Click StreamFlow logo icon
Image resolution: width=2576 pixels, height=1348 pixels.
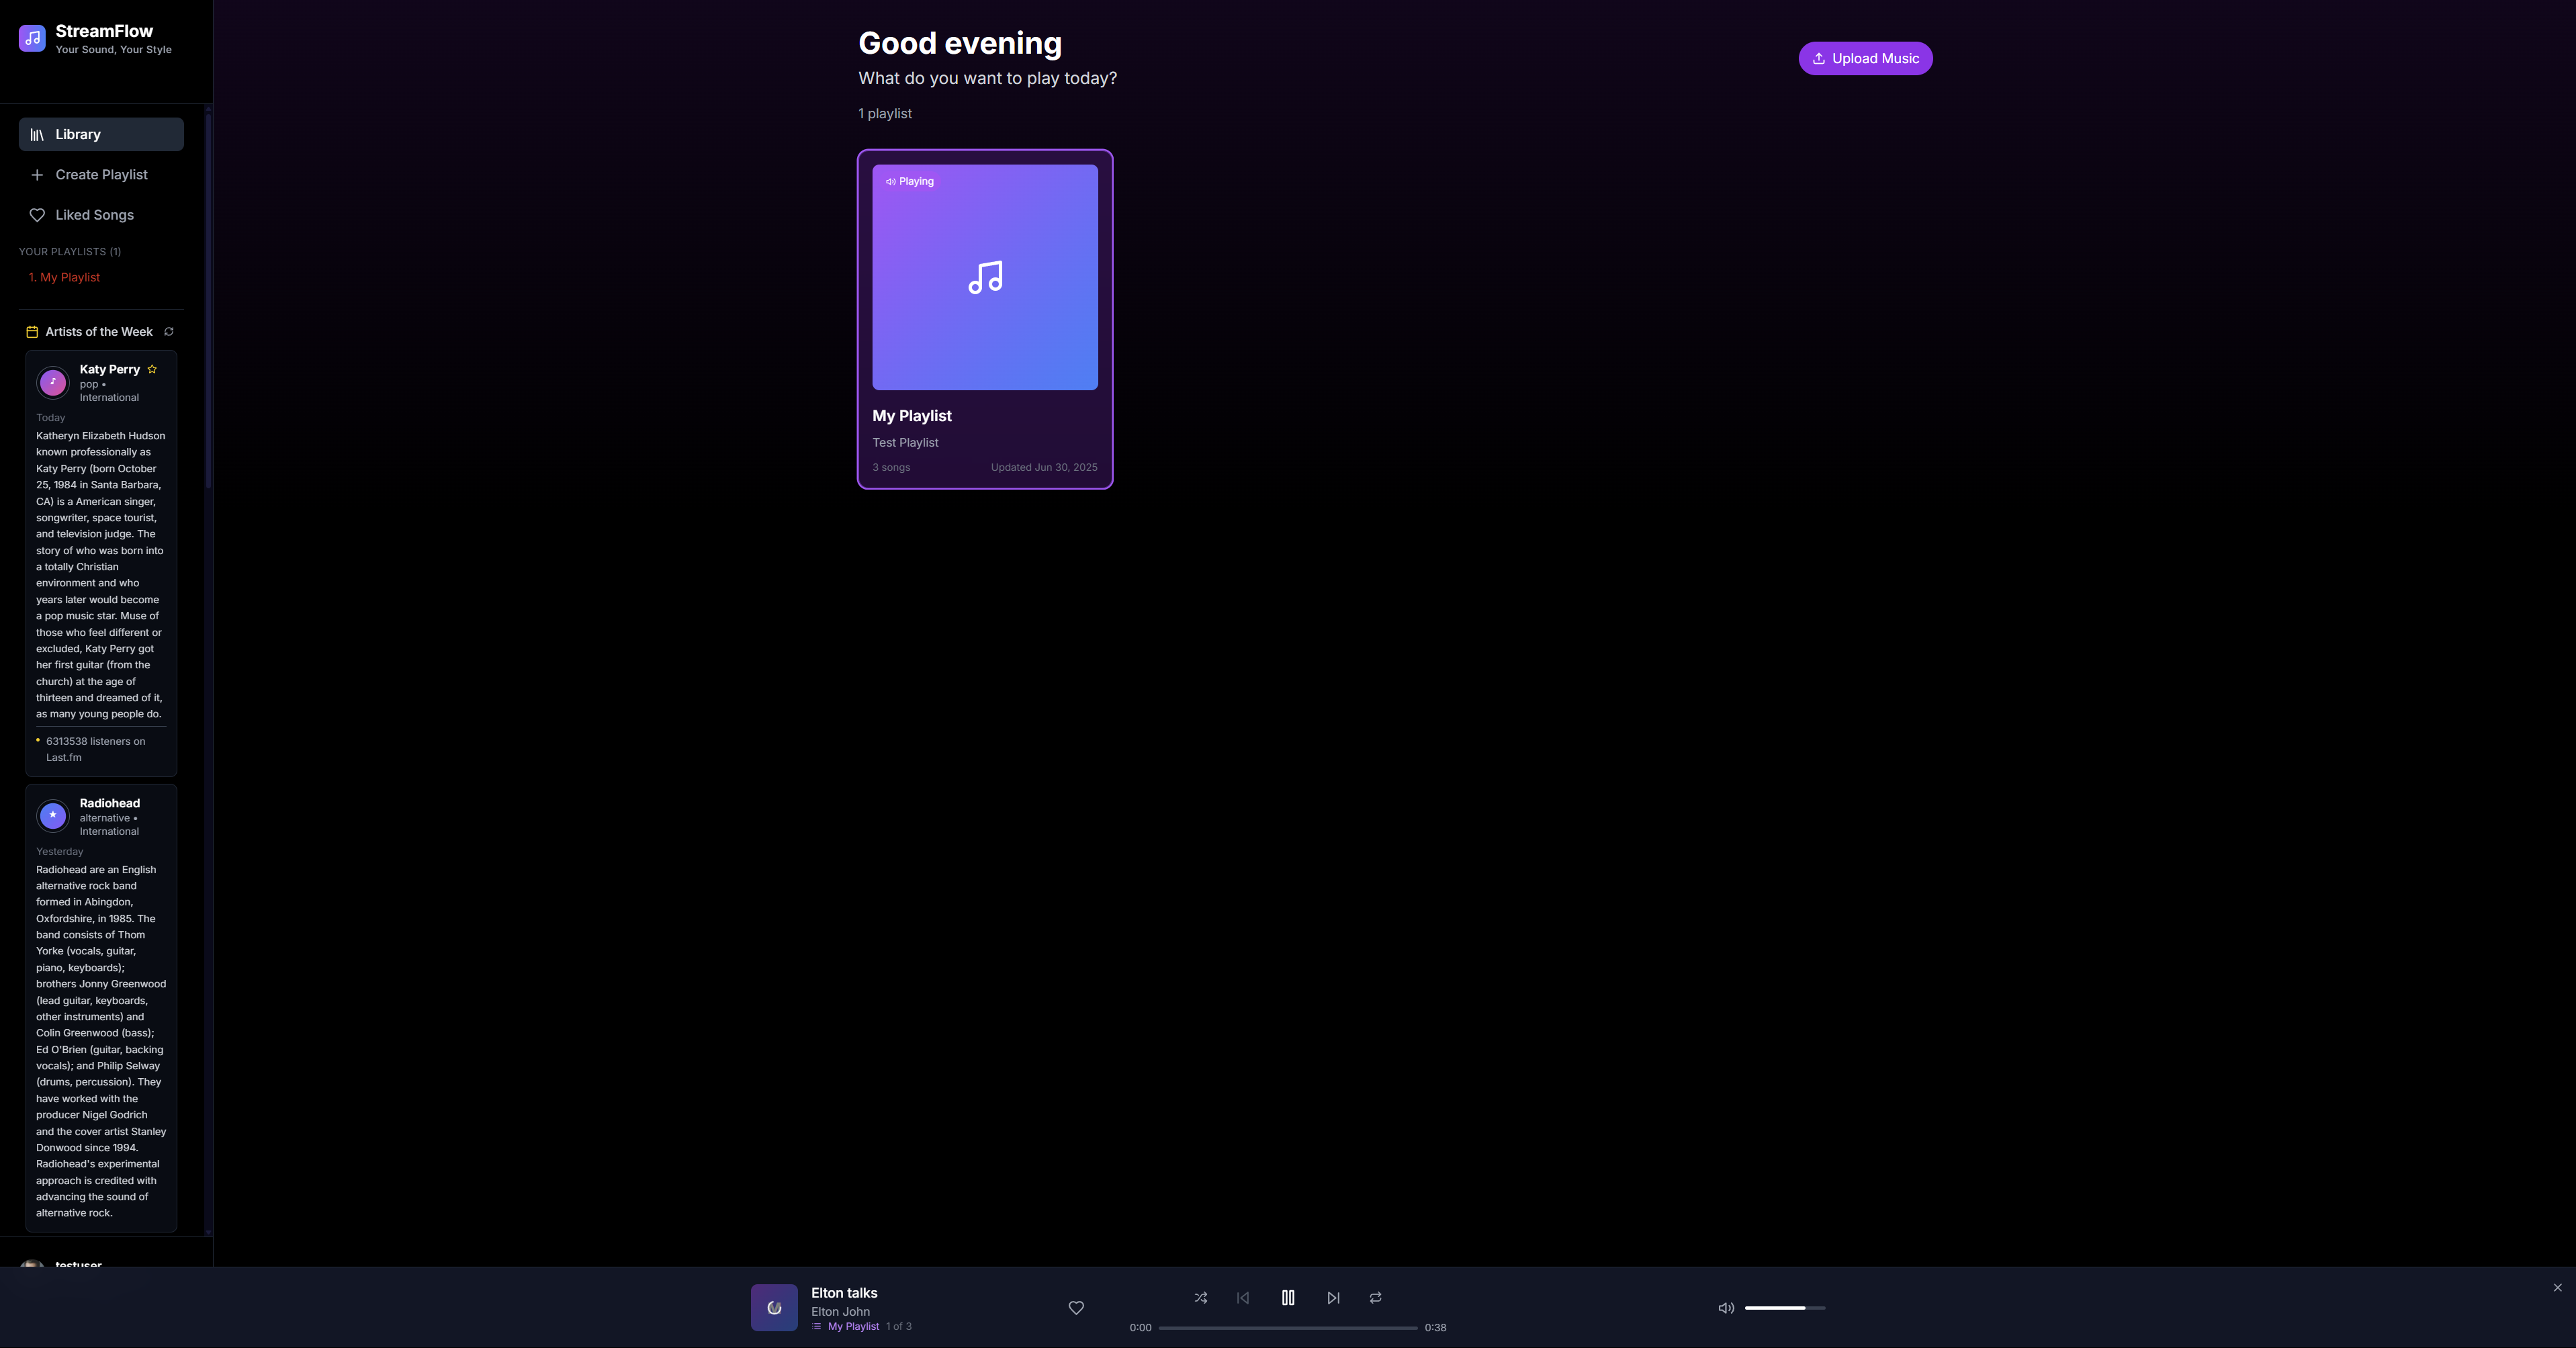pyautogui.click(x=32, y=38)
